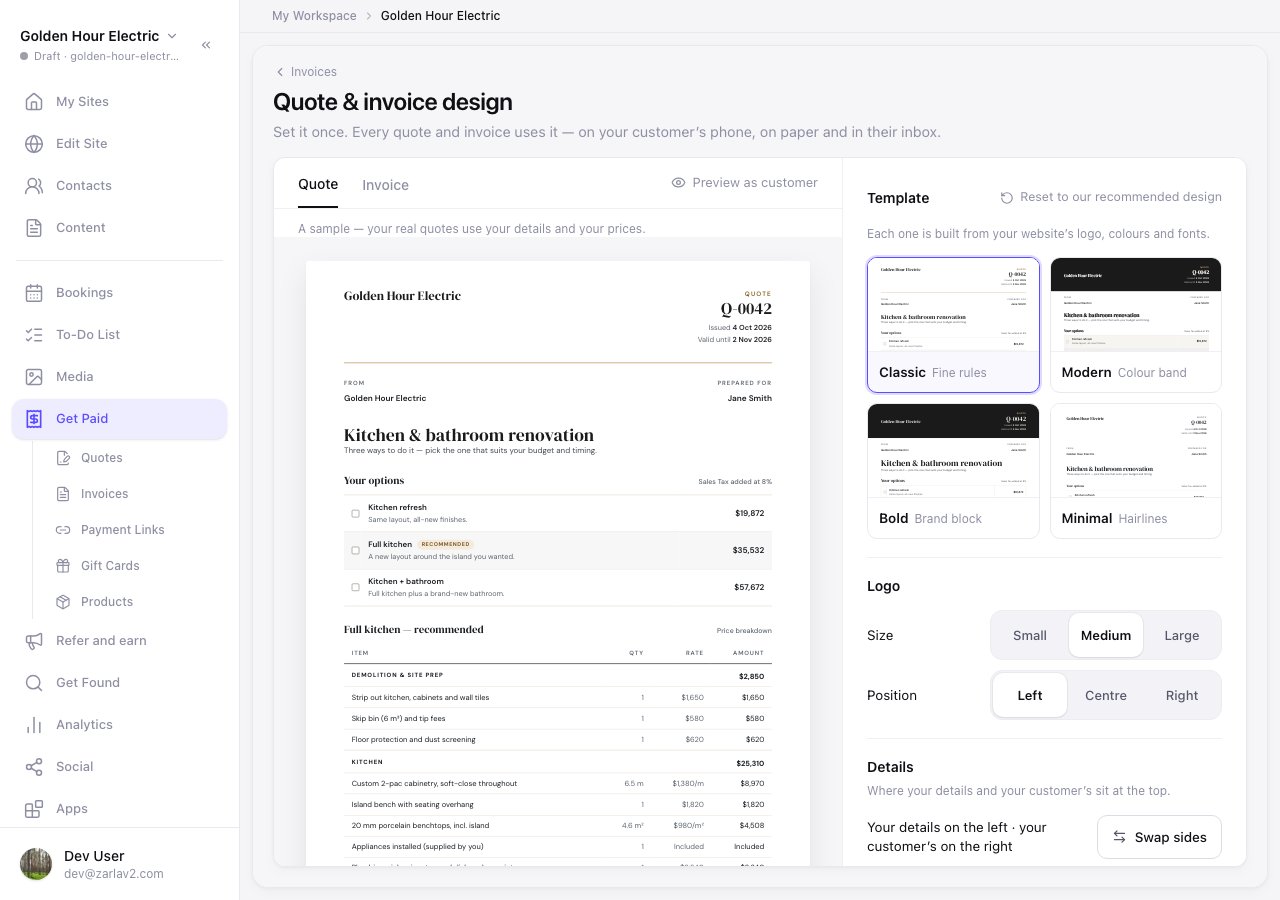Click the Analytics bar chart icon

tap(34, 725)
